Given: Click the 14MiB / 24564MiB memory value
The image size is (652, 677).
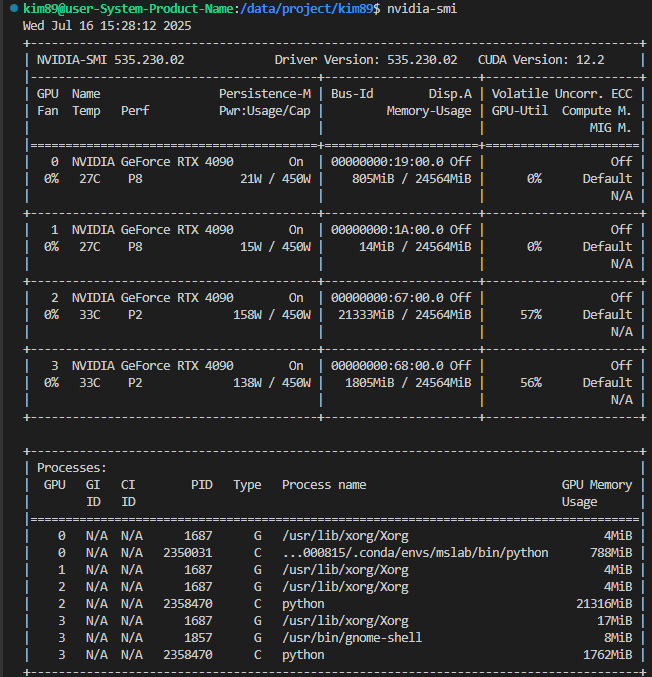Looking at the screenshot, I should point(415,247).
